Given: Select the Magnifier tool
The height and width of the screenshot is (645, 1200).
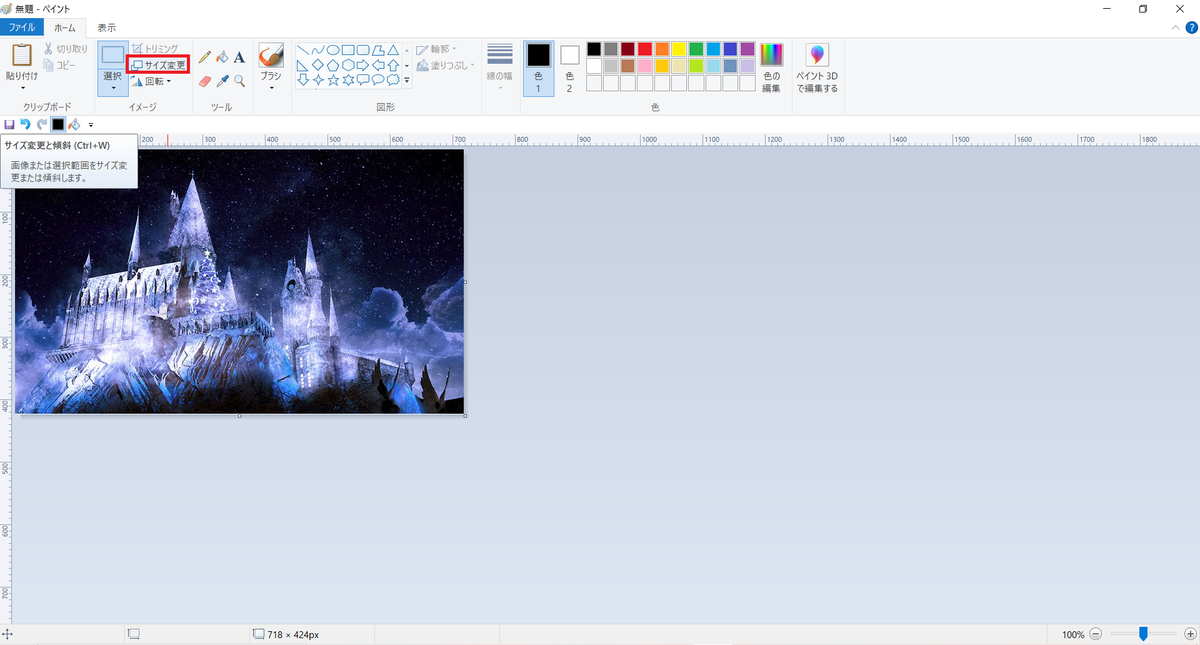Looking at the screenshot, I should point(240,81).
